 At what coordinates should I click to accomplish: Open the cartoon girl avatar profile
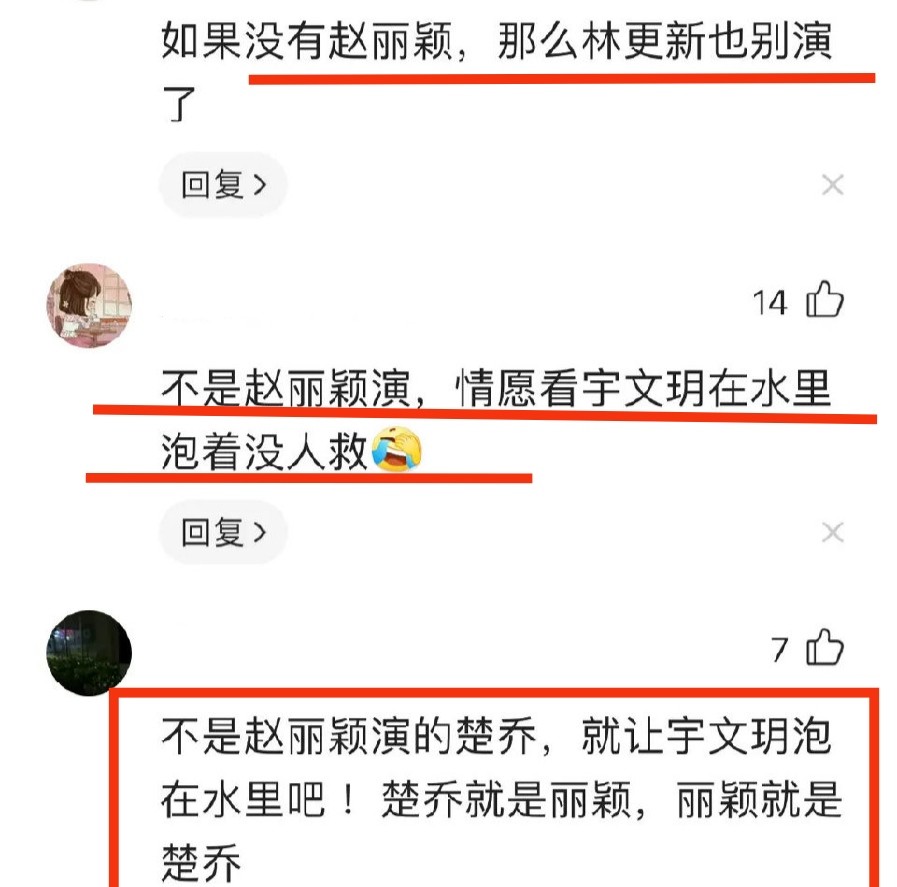(x=89, y=305)
